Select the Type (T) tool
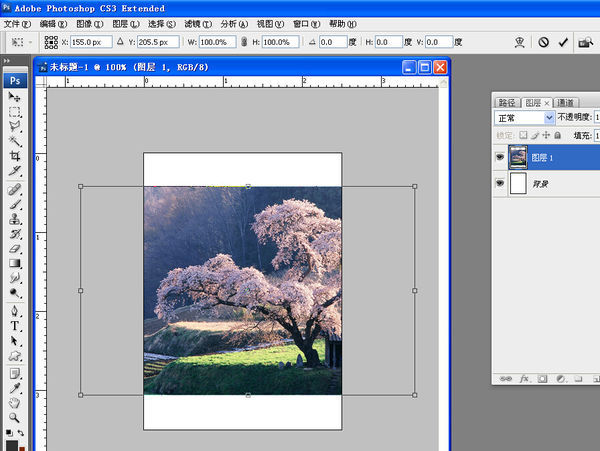 [x=15, y=326]
